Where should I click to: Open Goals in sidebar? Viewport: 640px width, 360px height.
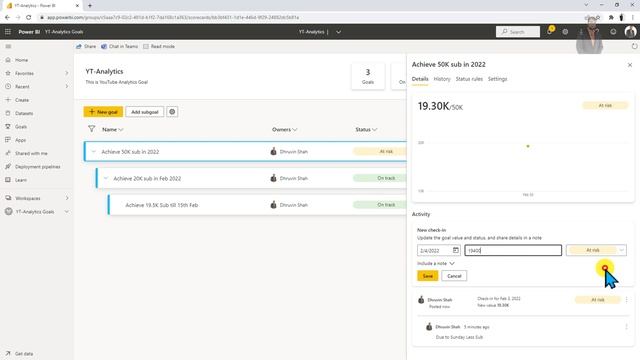point(21,127)
